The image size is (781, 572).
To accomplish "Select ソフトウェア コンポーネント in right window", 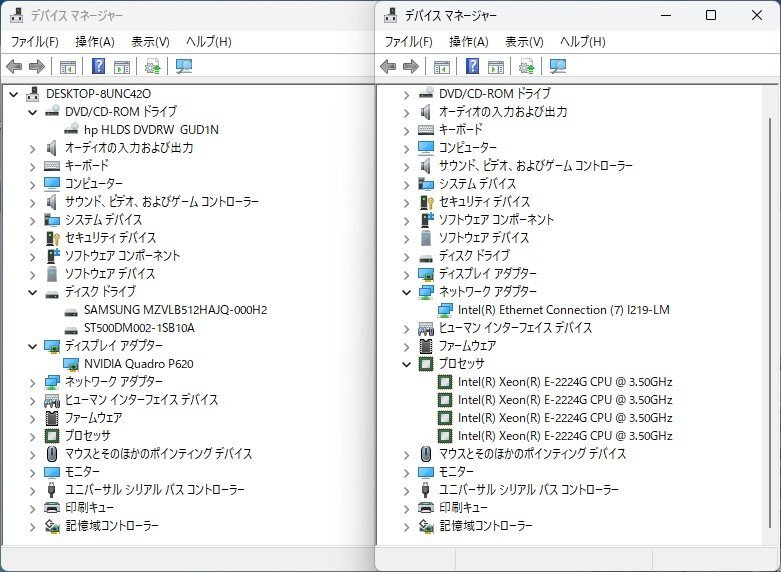I will tap(496, 220).
